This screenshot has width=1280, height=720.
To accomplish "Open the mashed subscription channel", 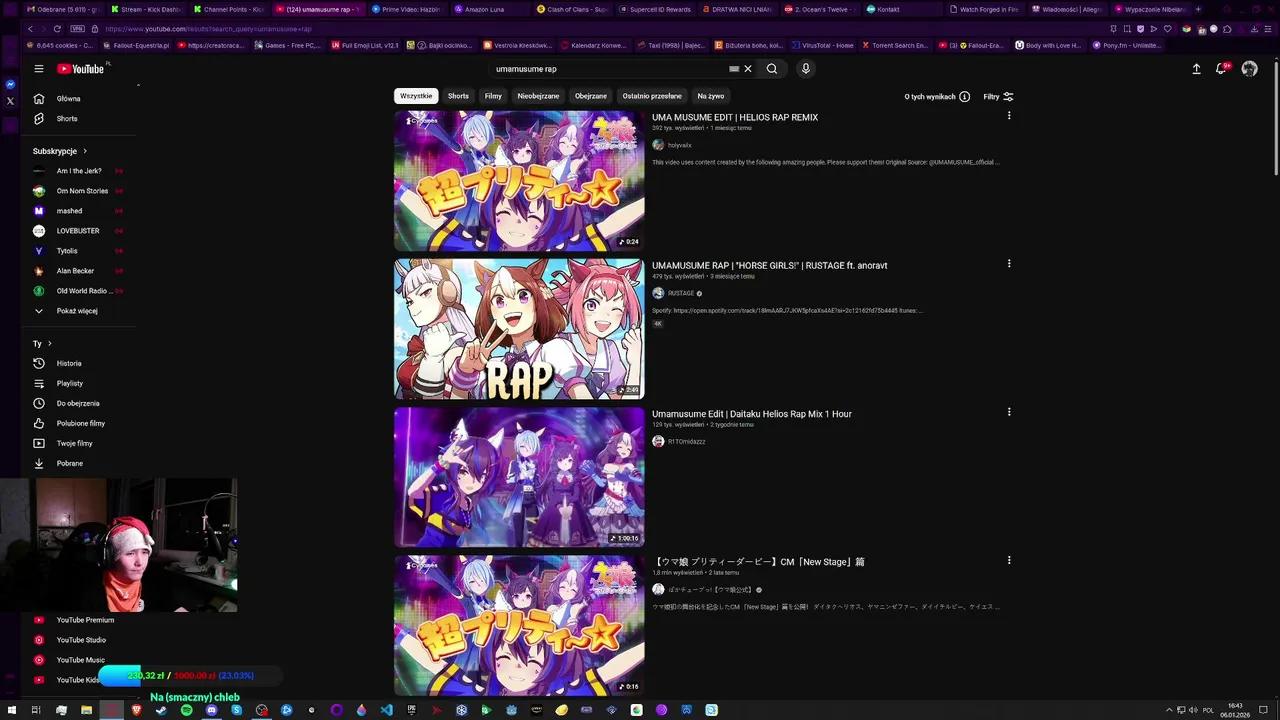I will (69, 211).
